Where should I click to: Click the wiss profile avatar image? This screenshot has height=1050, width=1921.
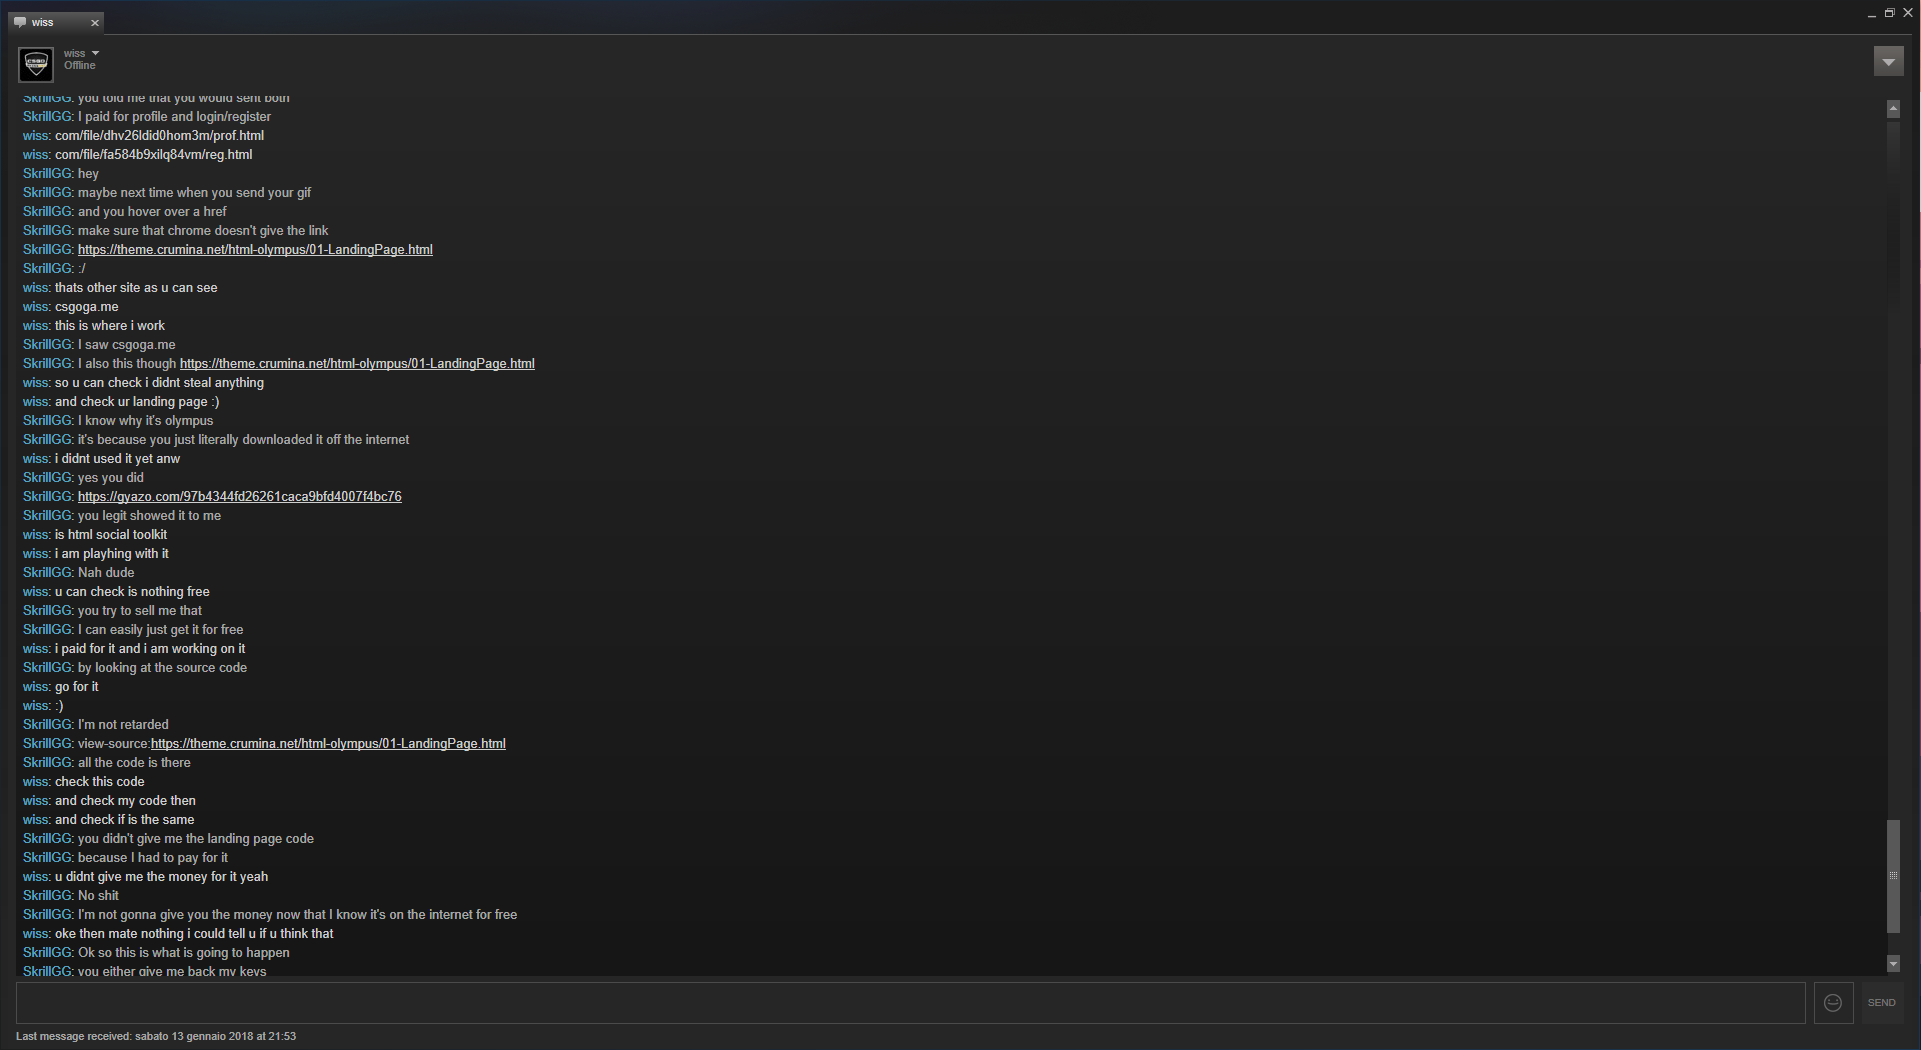[x=37, y=63]
